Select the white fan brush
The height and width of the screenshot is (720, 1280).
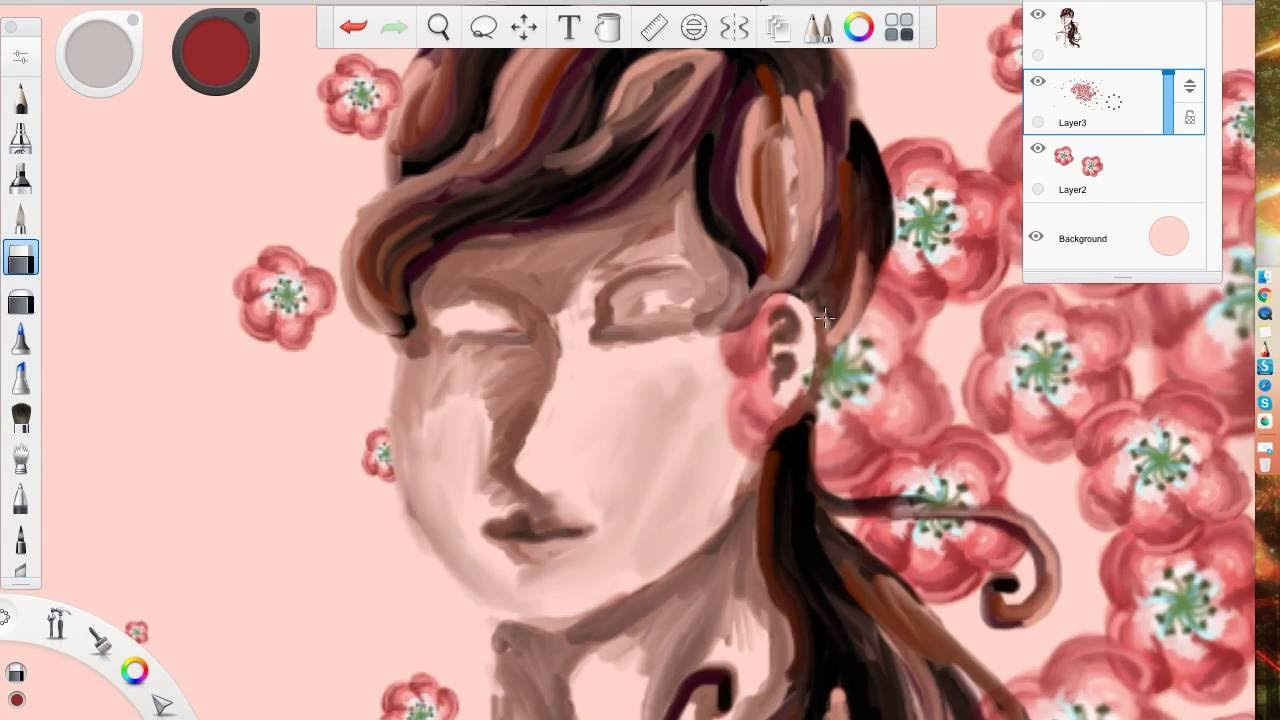21,458
